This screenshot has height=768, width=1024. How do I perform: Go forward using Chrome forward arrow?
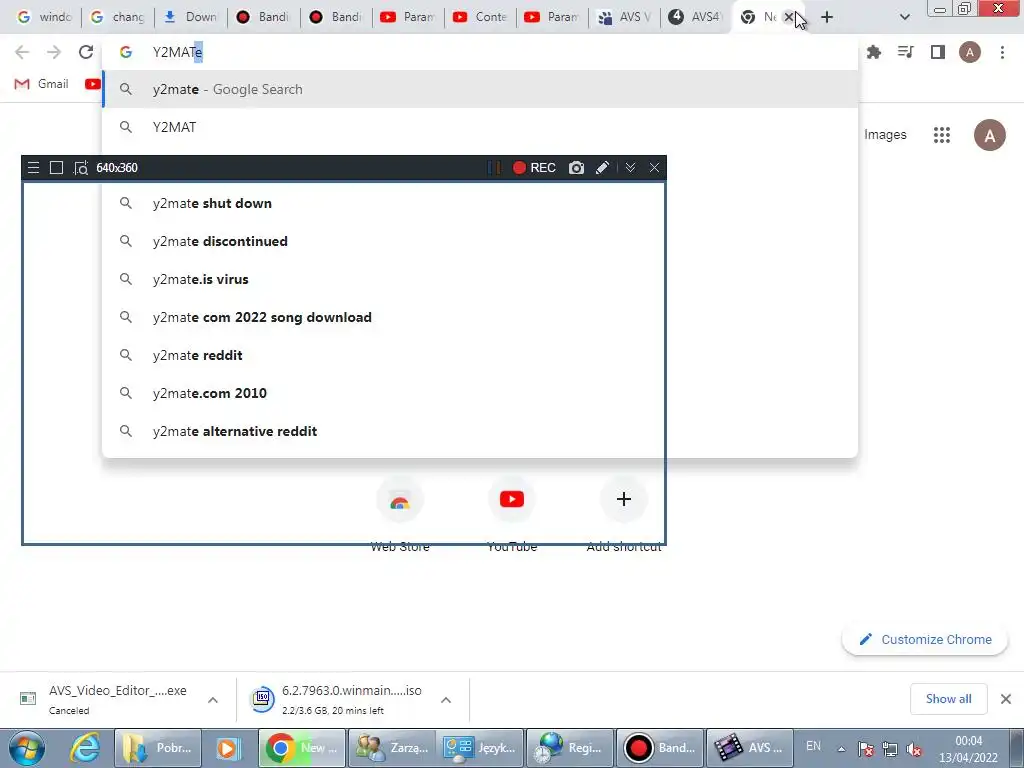point(54,52)
